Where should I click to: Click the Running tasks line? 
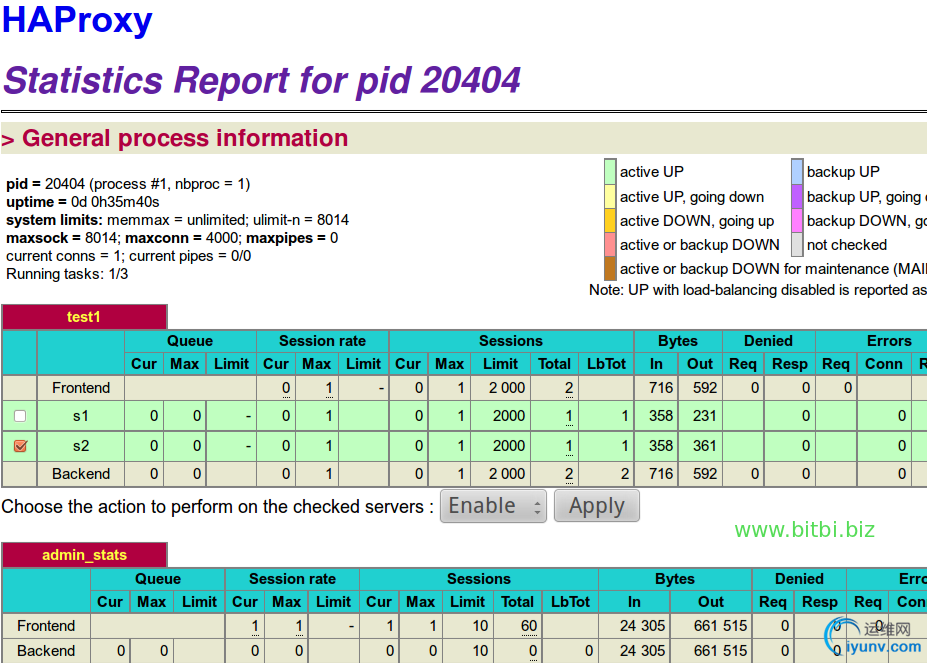pos(67,274)
